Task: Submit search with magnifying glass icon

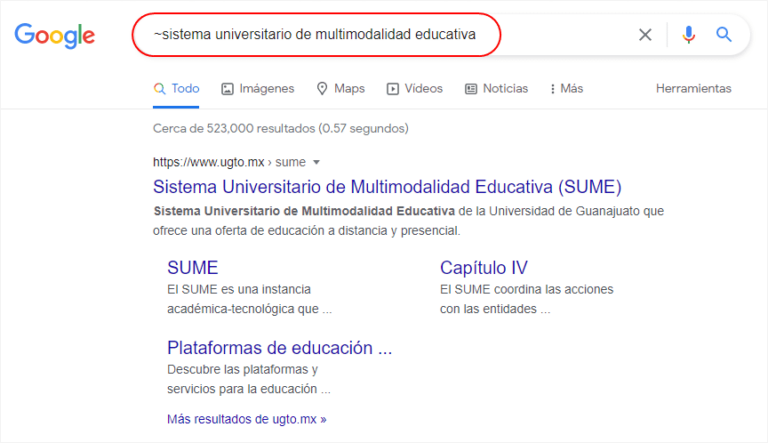Action: 724,34
